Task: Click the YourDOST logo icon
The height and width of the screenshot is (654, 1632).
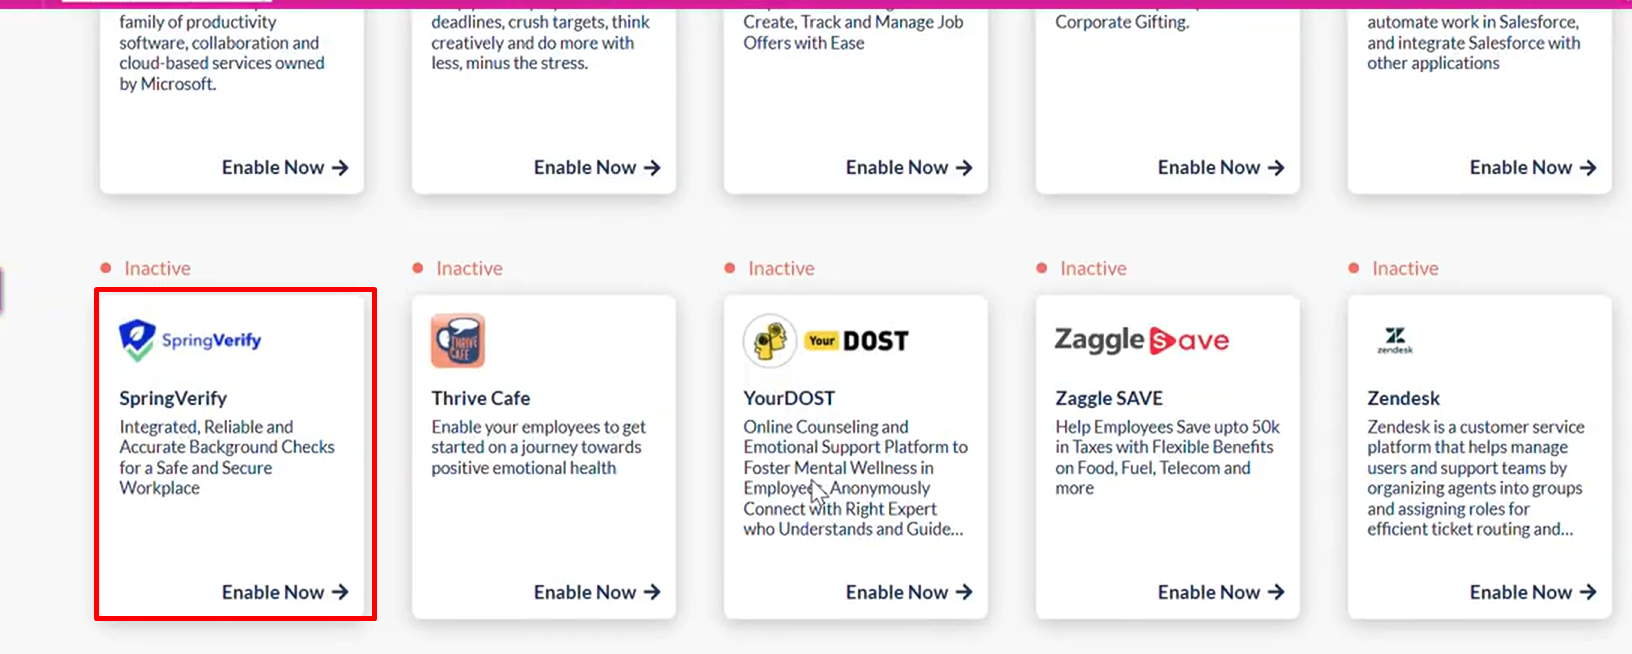Action: coord(770,341)
